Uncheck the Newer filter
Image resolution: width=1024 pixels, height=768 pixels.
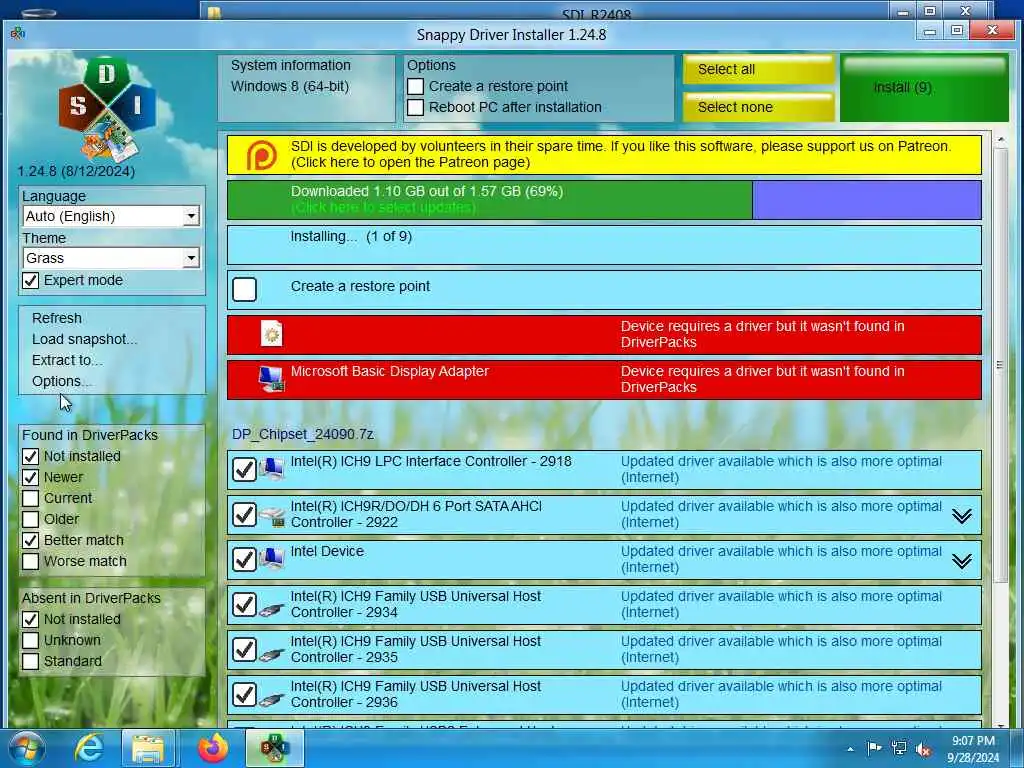click(x=31, y=477)
